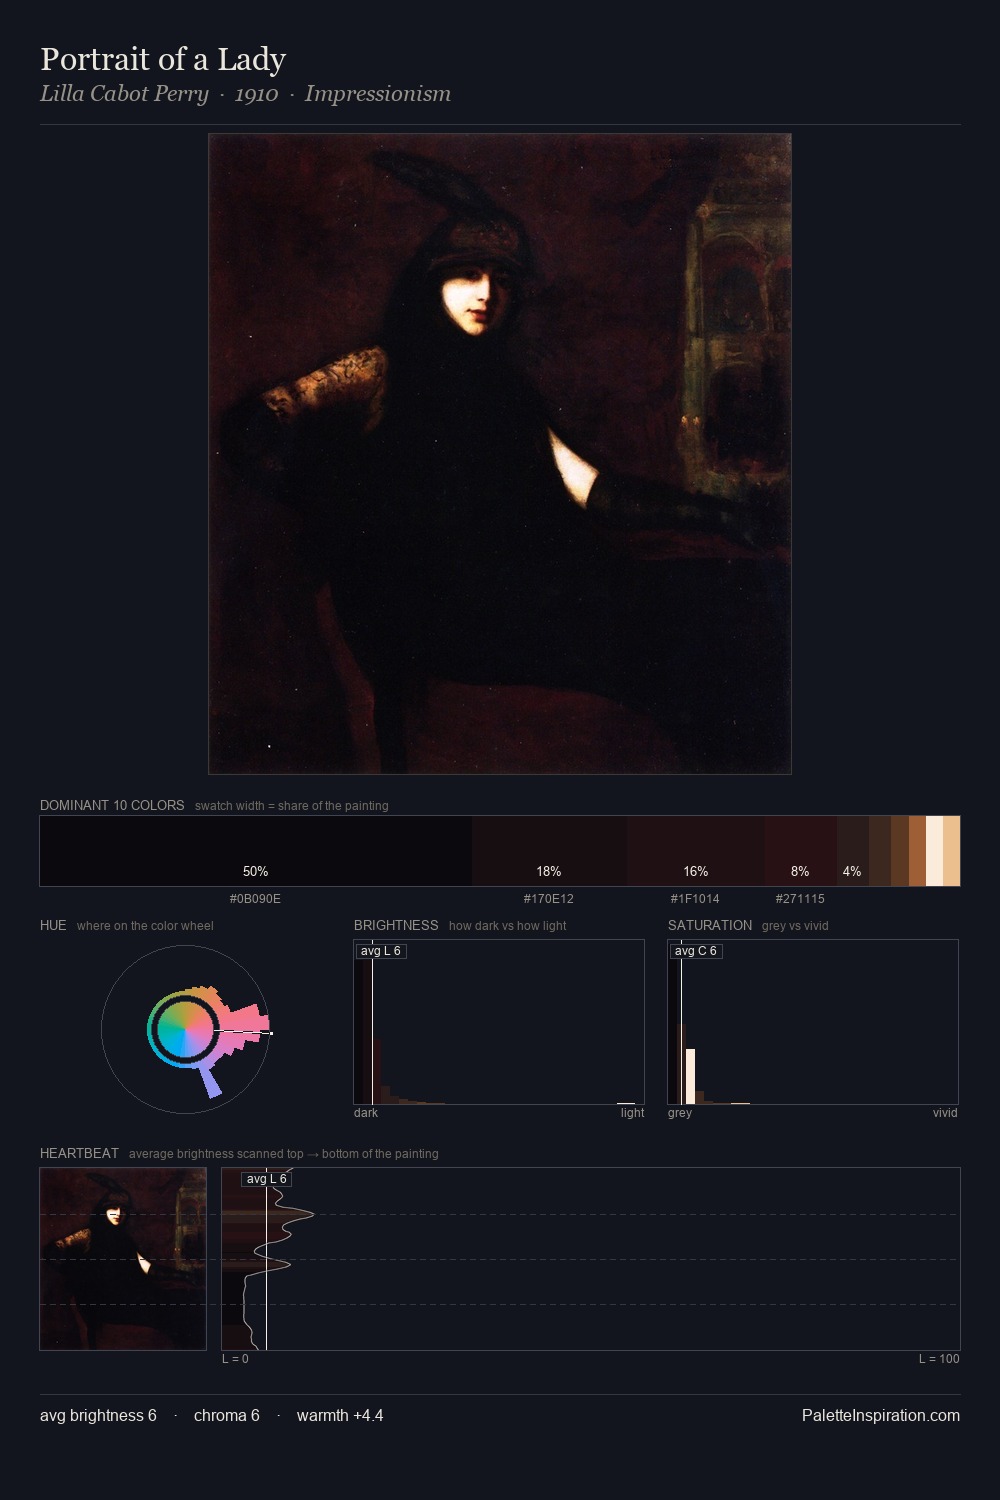Click footer stat "warmth +4.4"
Image resolution: width=1000 pixels, height=1500 pixels.
(x=340, y=1416)
